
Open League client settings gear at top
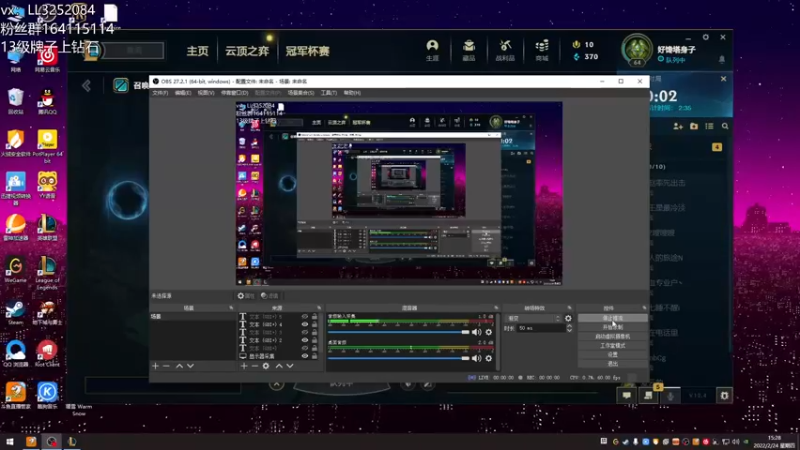[706, 37]
